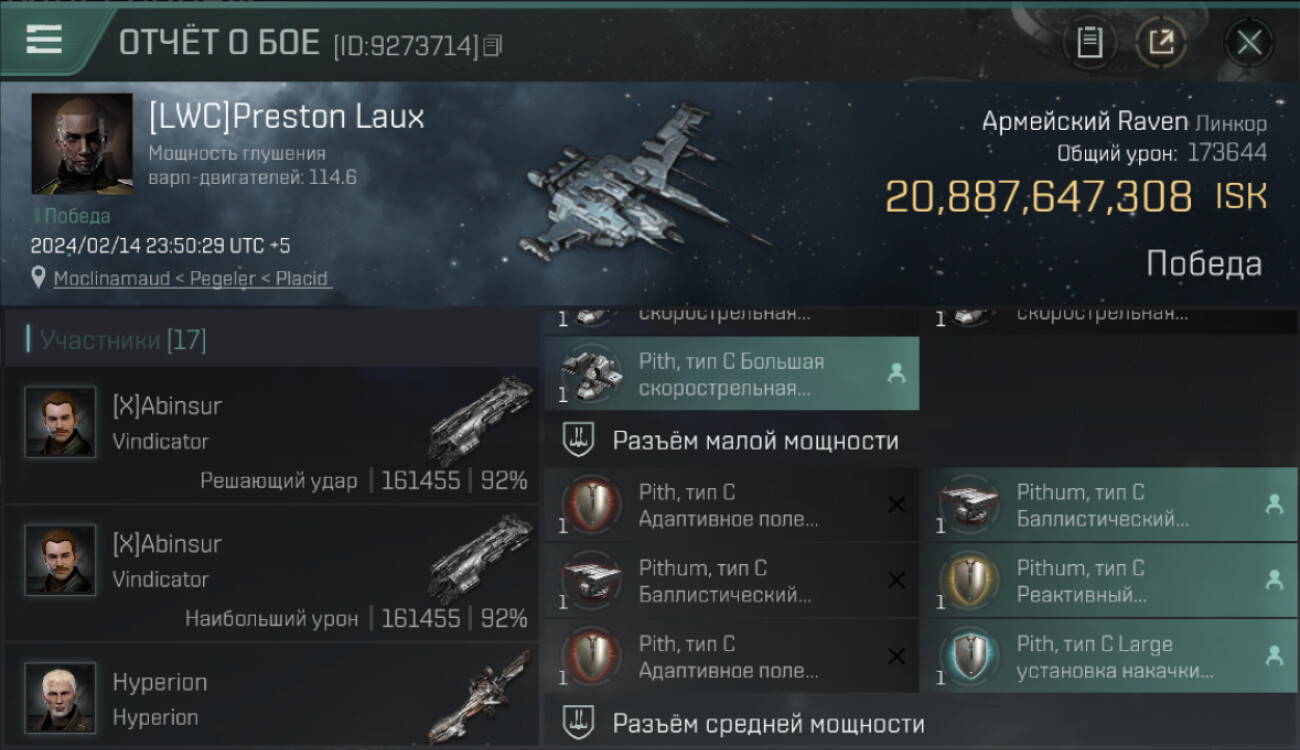Click the share/export report icon
Viewport: 1300px width, 750px height.
click(x=1161, y=42)
